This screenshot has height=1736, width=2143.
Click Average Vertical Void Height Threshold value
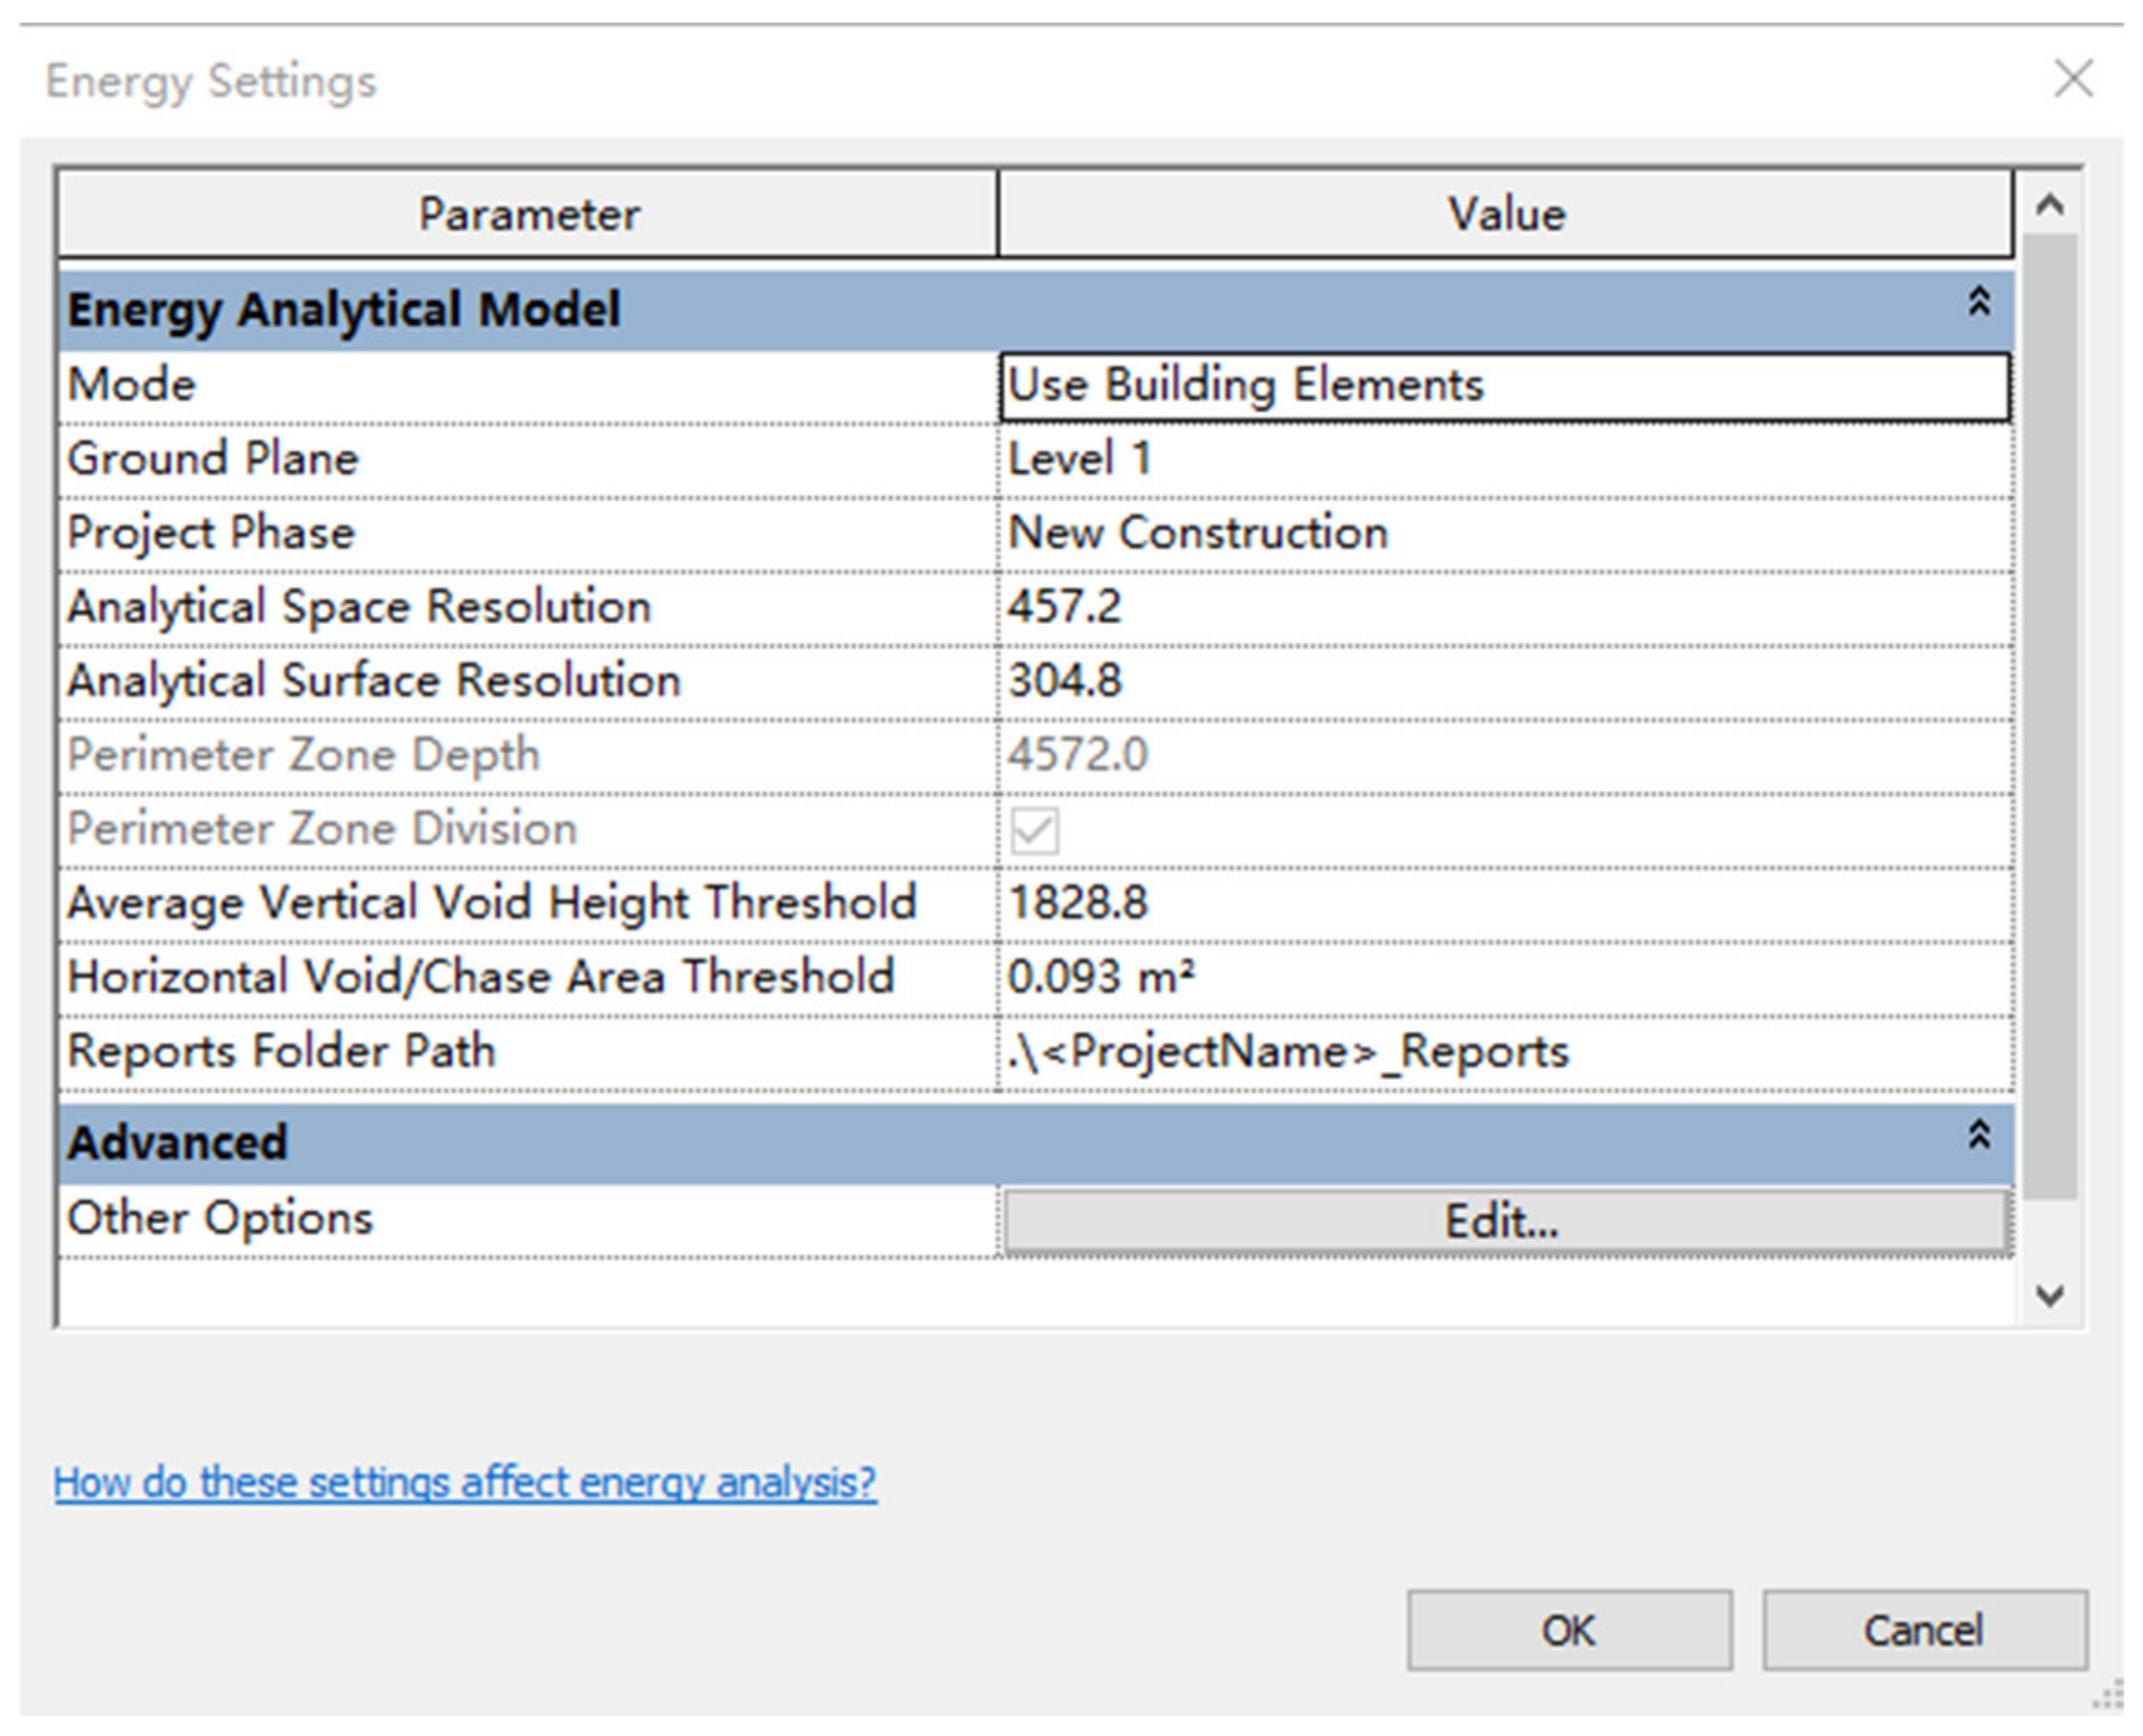pyautogui.click(x=1504, y=903)
